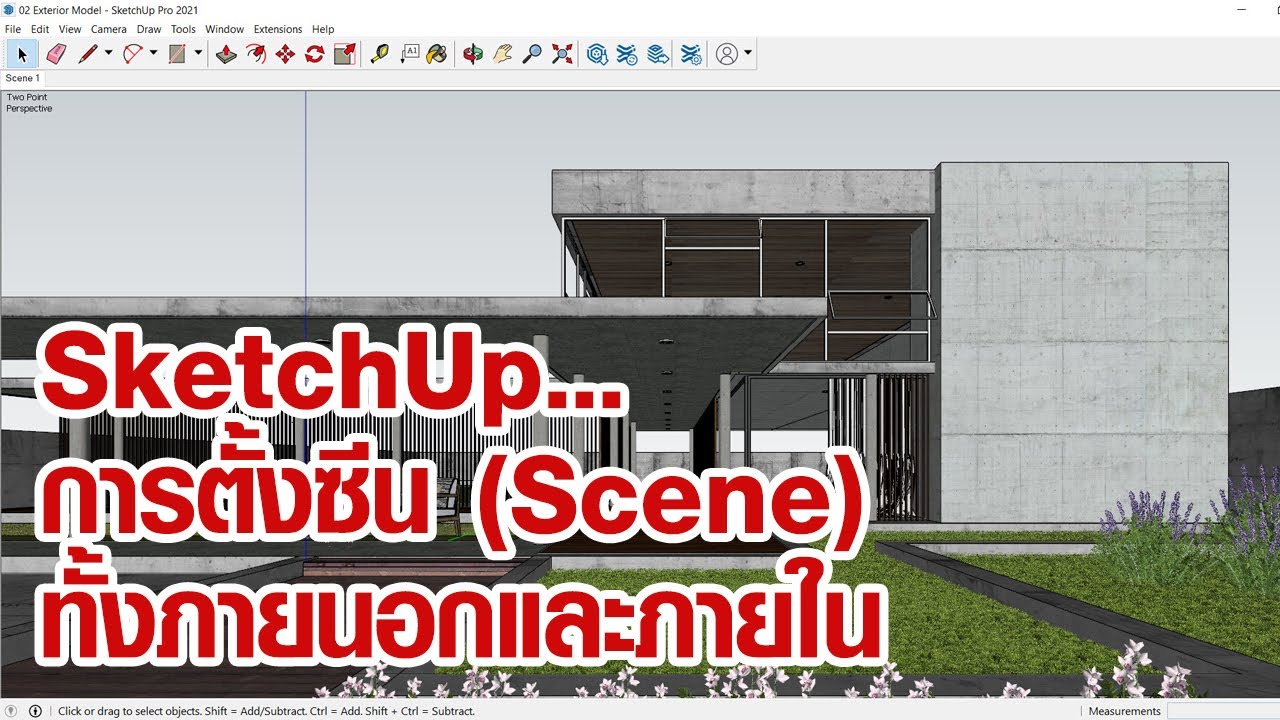1280x720 pixels.
Task: Expand the account dropdown arrow
Action: [x=748, y=54]
